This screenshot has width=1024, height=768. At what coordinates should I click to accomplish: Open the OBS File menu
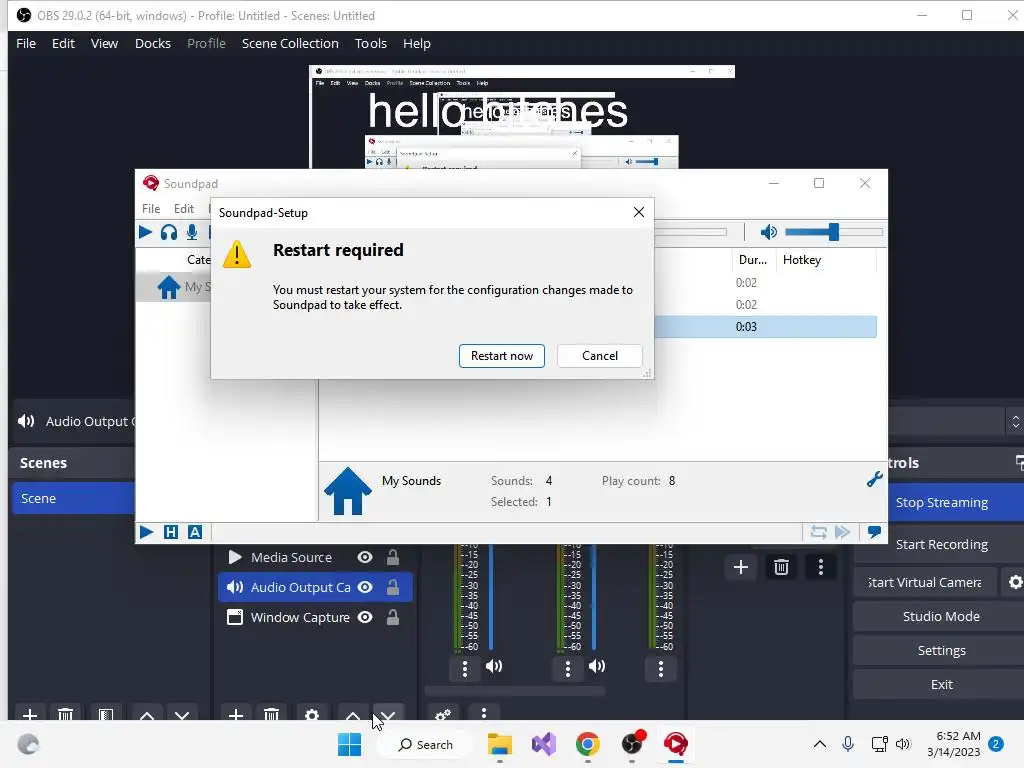tap(26, 43)
